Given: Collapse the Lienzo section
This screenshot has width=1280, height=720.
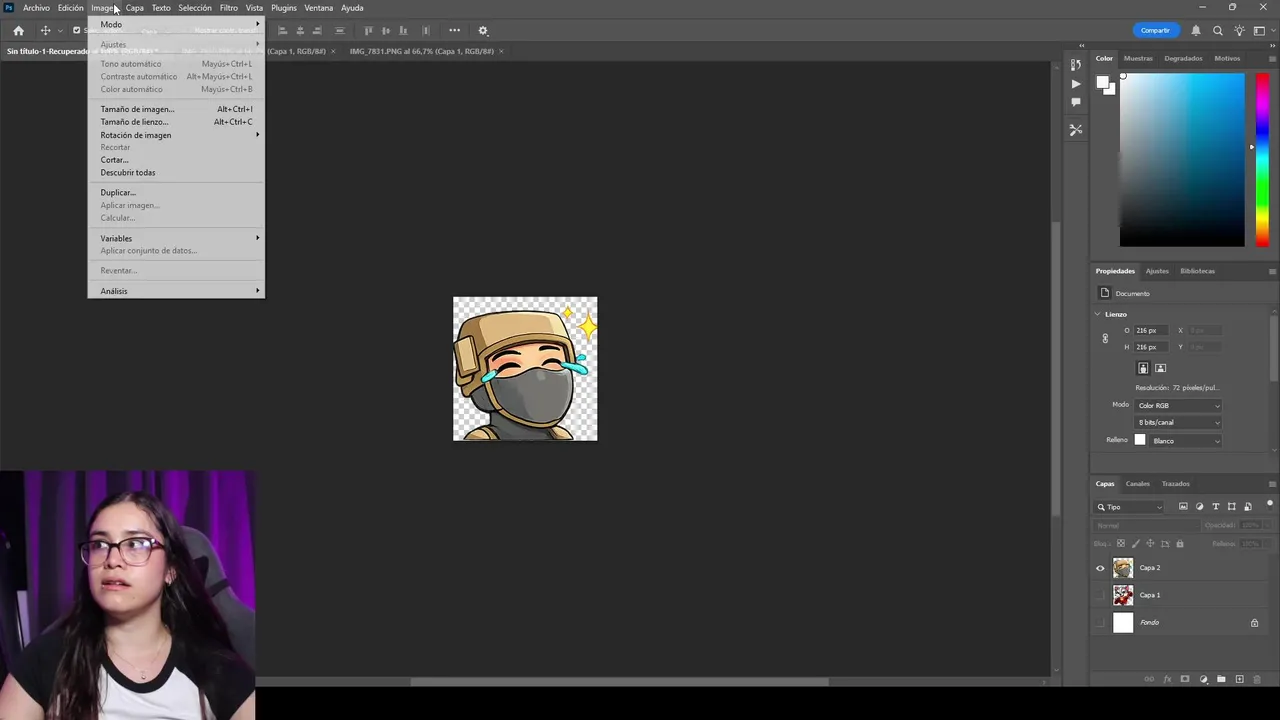Looking at the screenshot, I should coord(1097,314).
